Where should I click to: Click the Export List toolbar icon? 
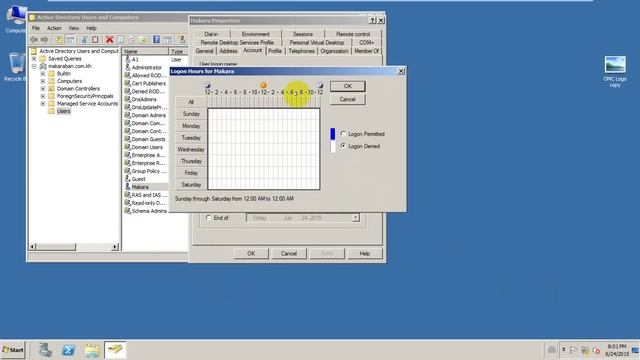(142, 39)
